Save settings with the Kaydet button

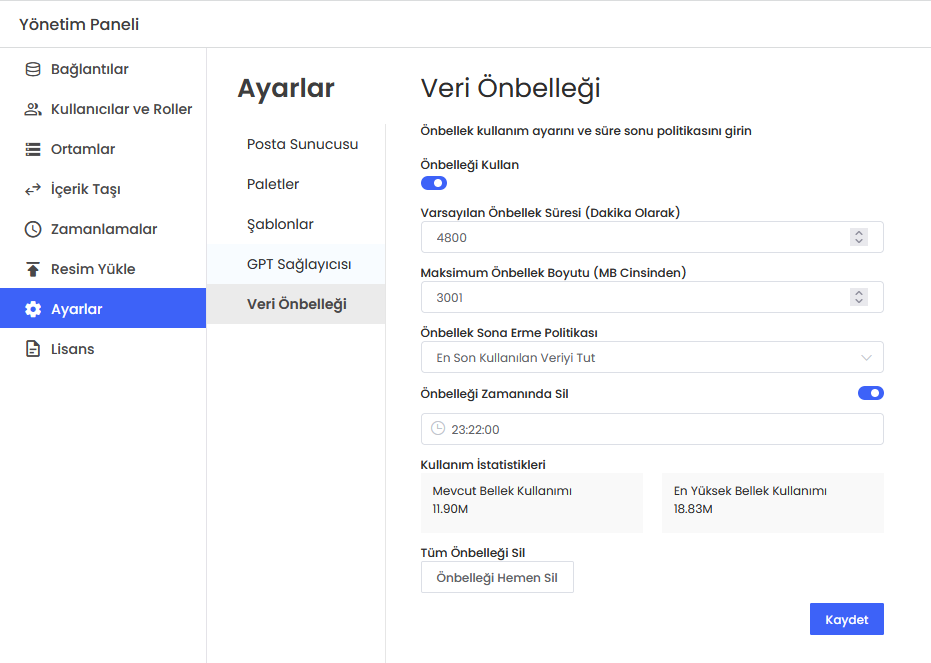coord(846,619)
